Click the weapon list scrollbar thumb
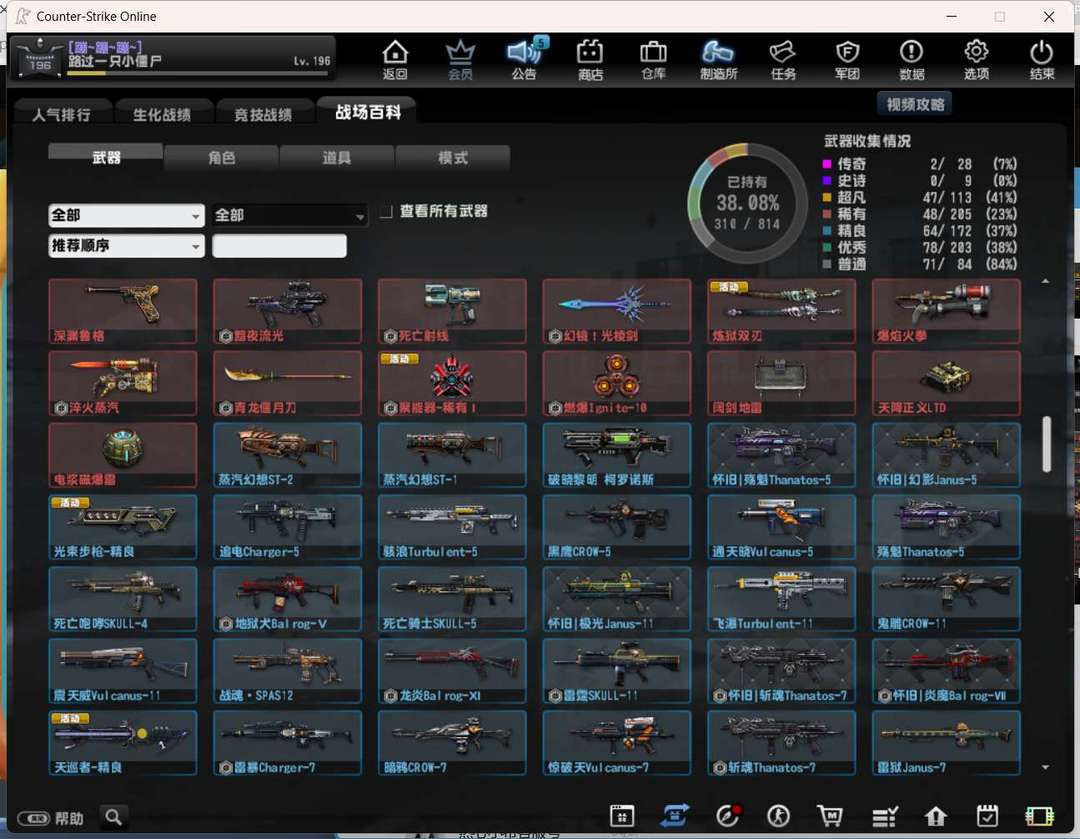The image size is (1080, 839). tap(1046, 444)
